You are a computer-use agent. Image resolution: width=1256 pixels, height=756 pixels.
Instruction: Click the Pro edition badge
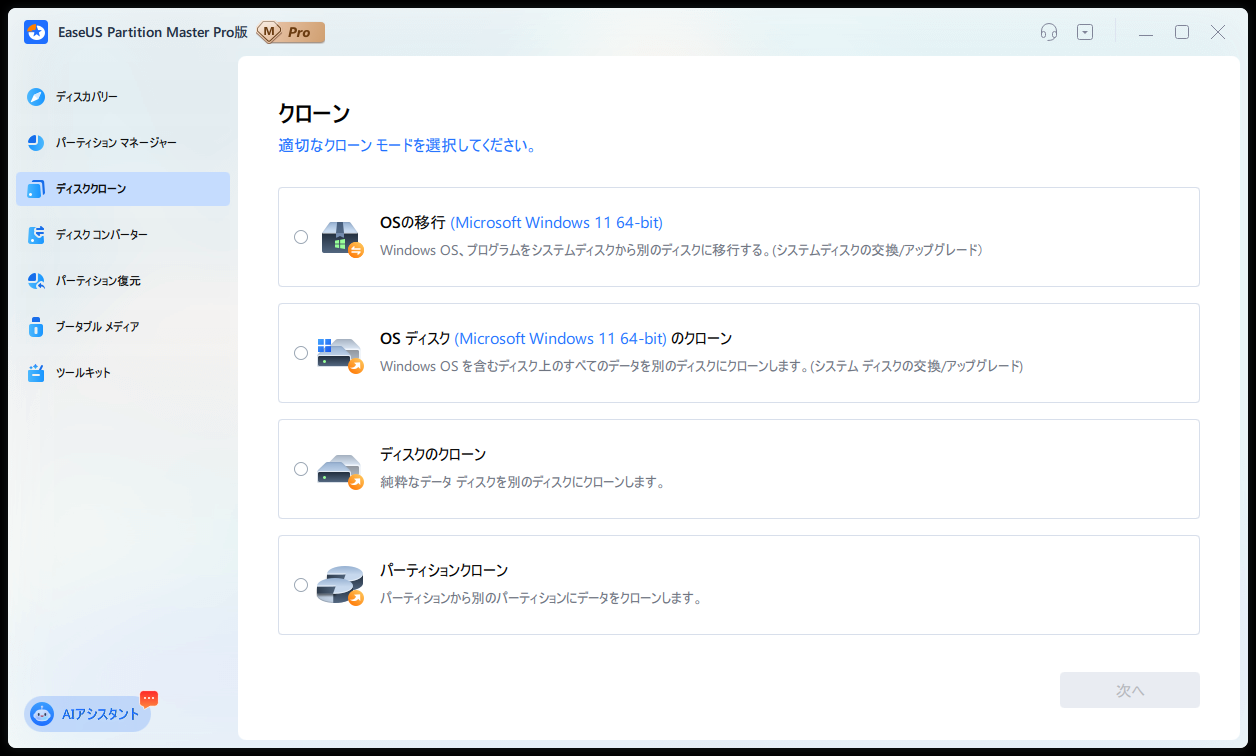coord(291,32)
